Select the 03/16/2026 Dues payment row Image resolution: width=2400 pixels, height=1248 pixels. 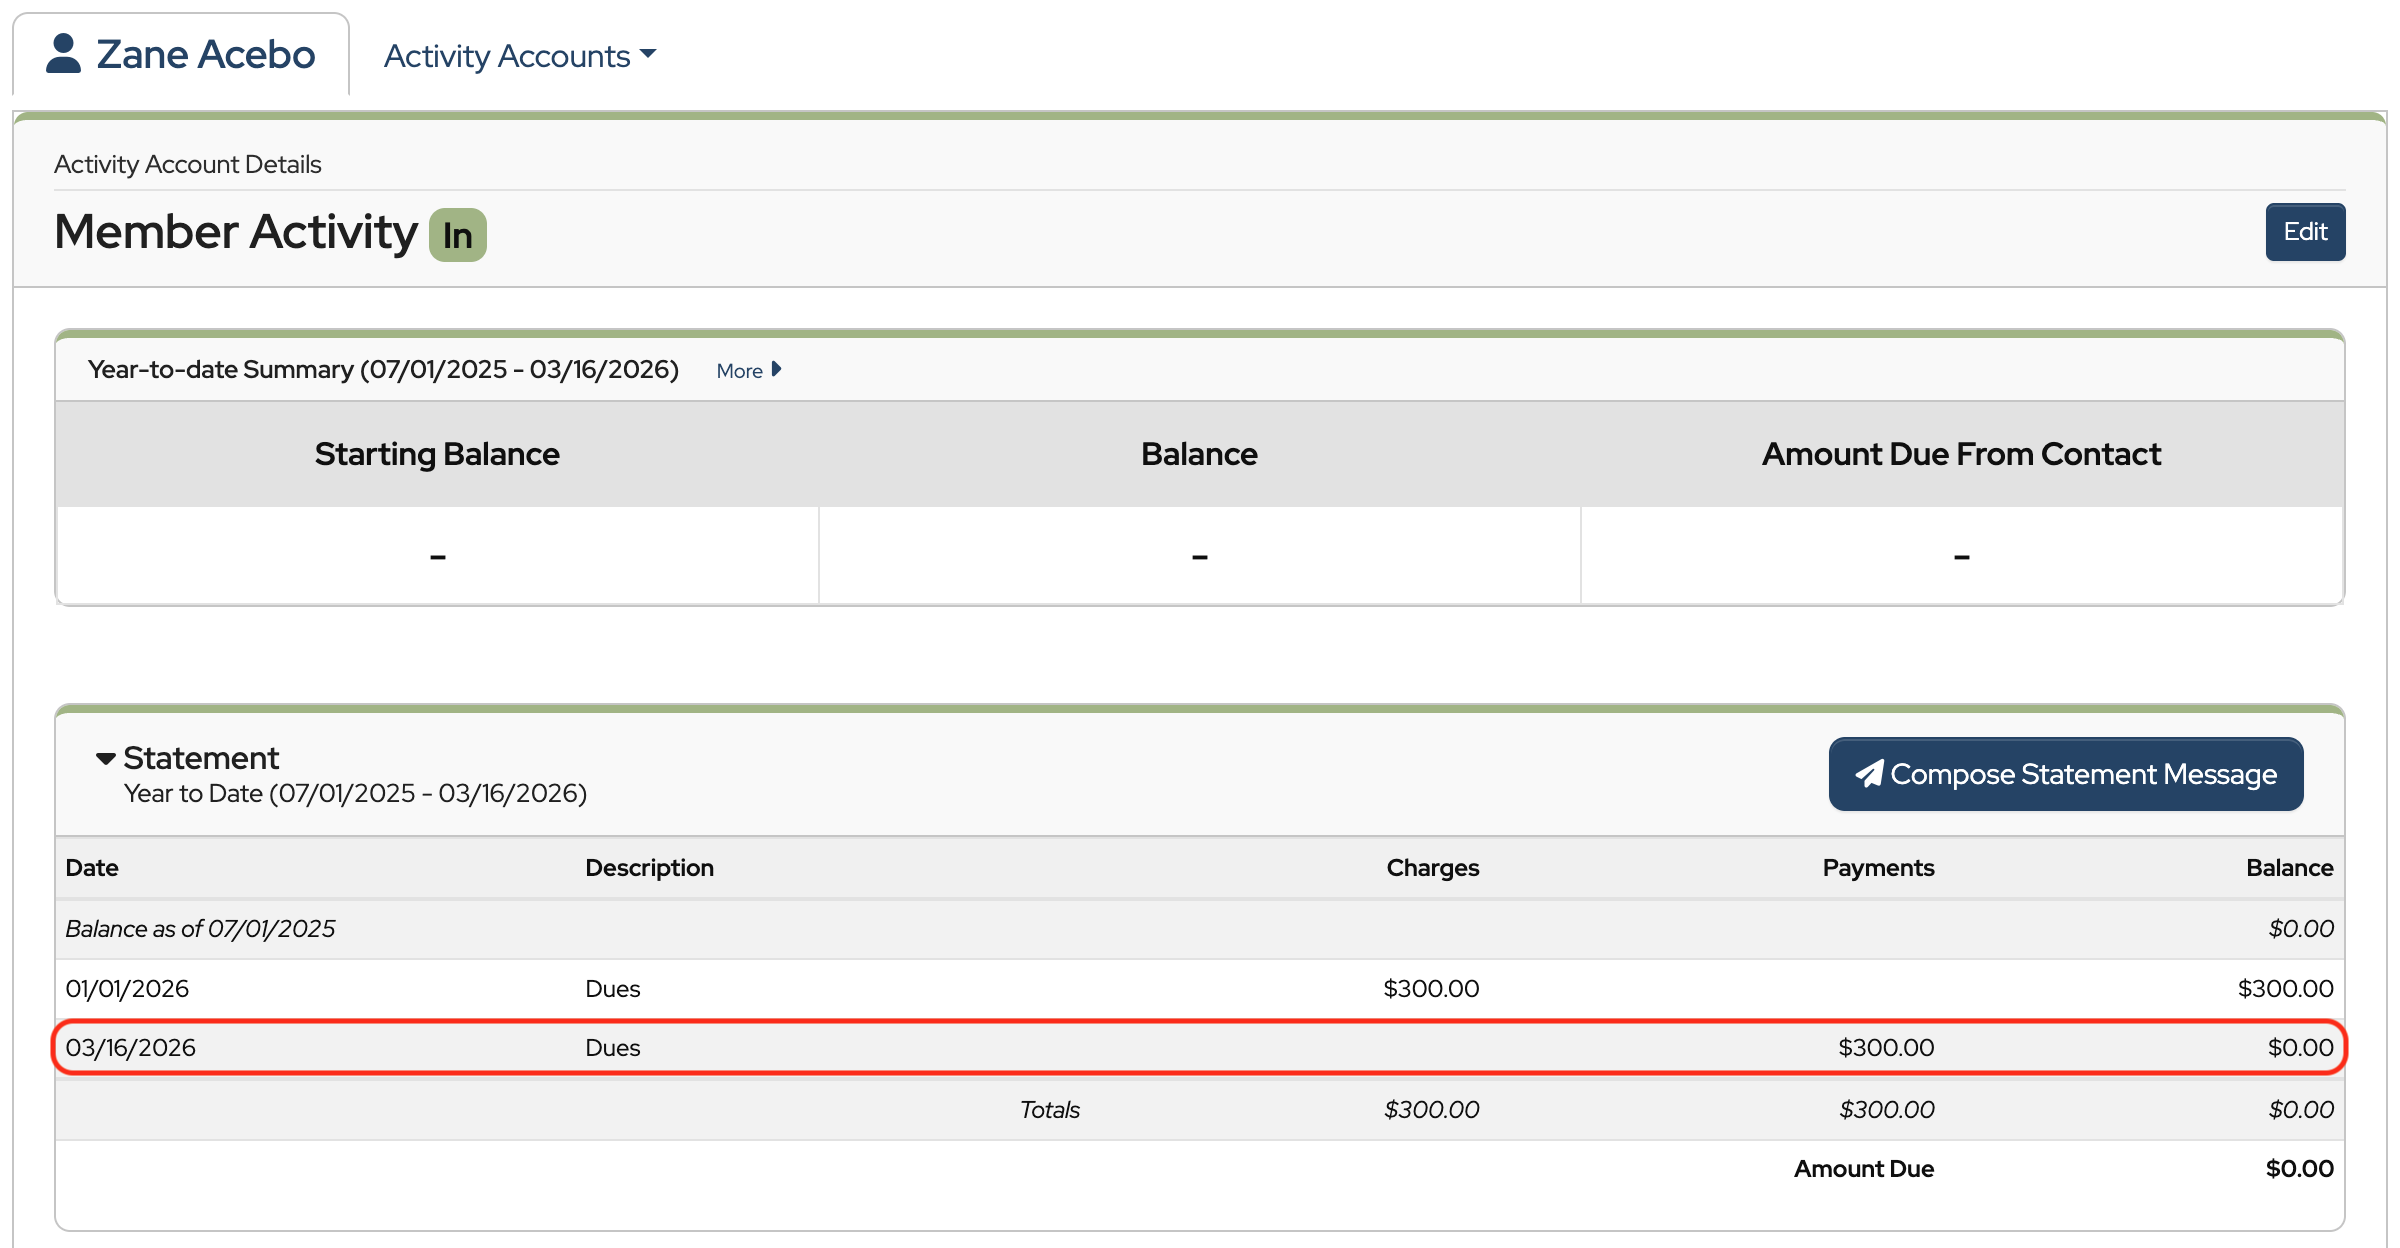tap(1198, 1047)
